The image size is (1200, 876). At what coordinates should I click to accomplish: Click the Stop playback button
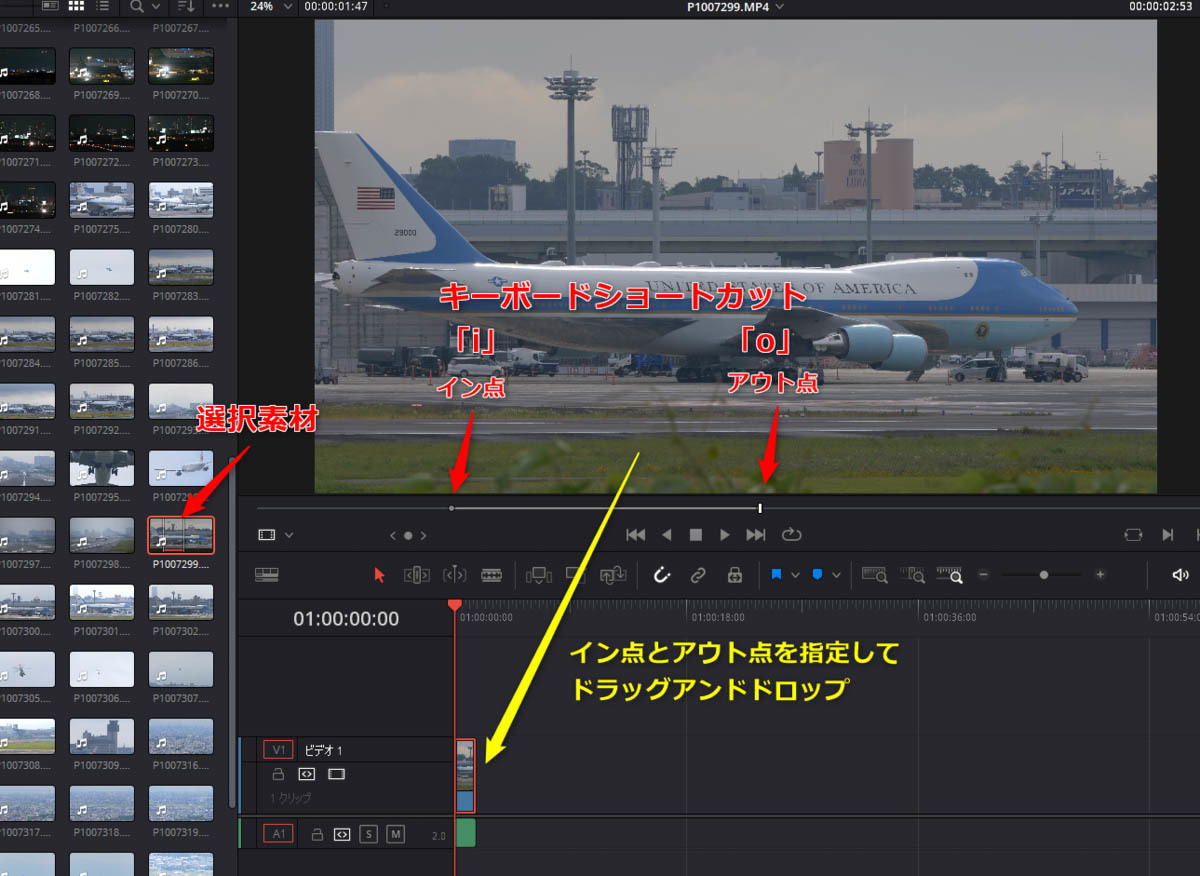[696, 535]
